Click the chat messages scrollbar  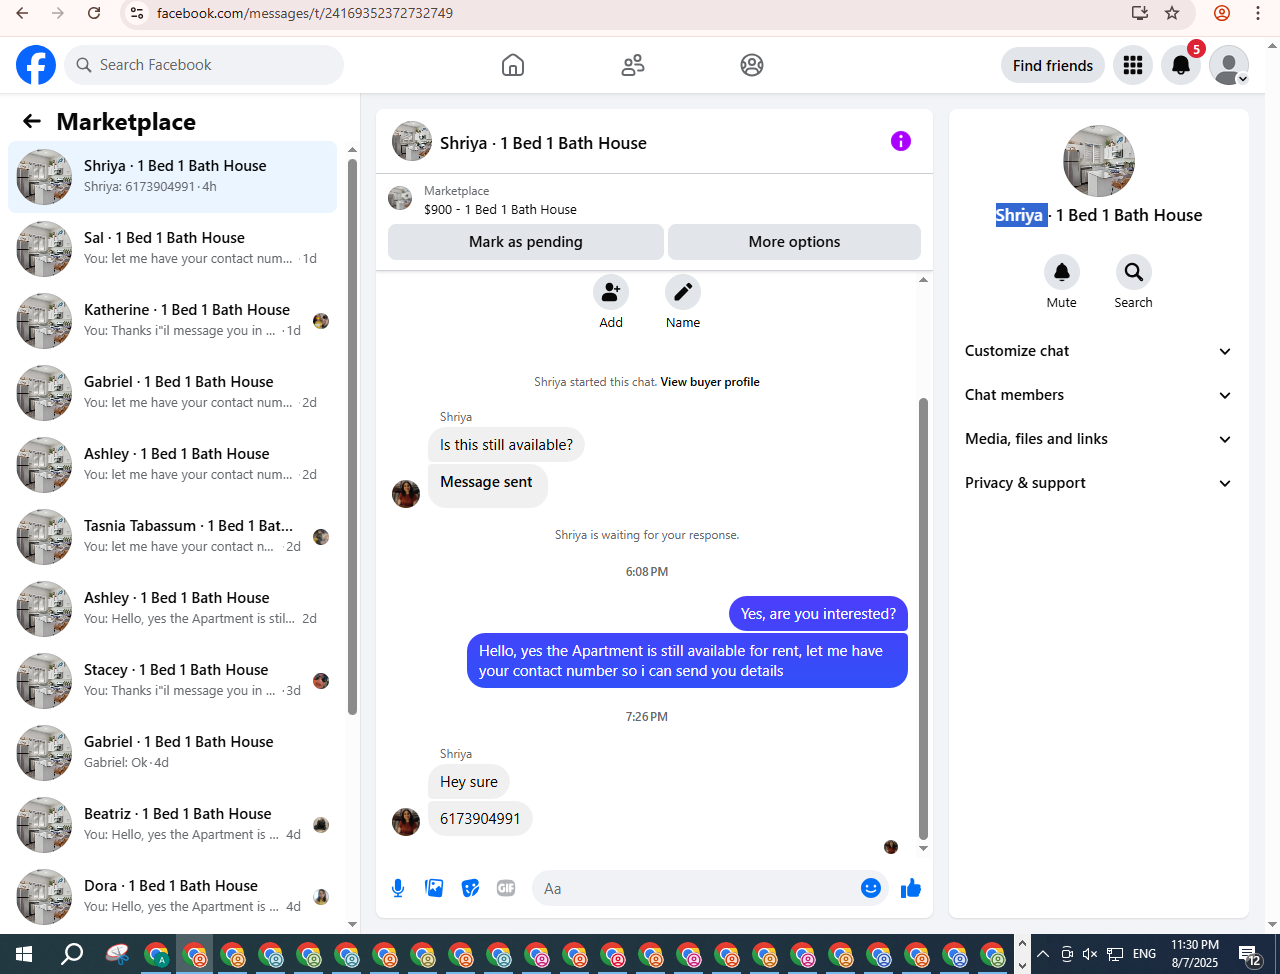tap(923, 618)
